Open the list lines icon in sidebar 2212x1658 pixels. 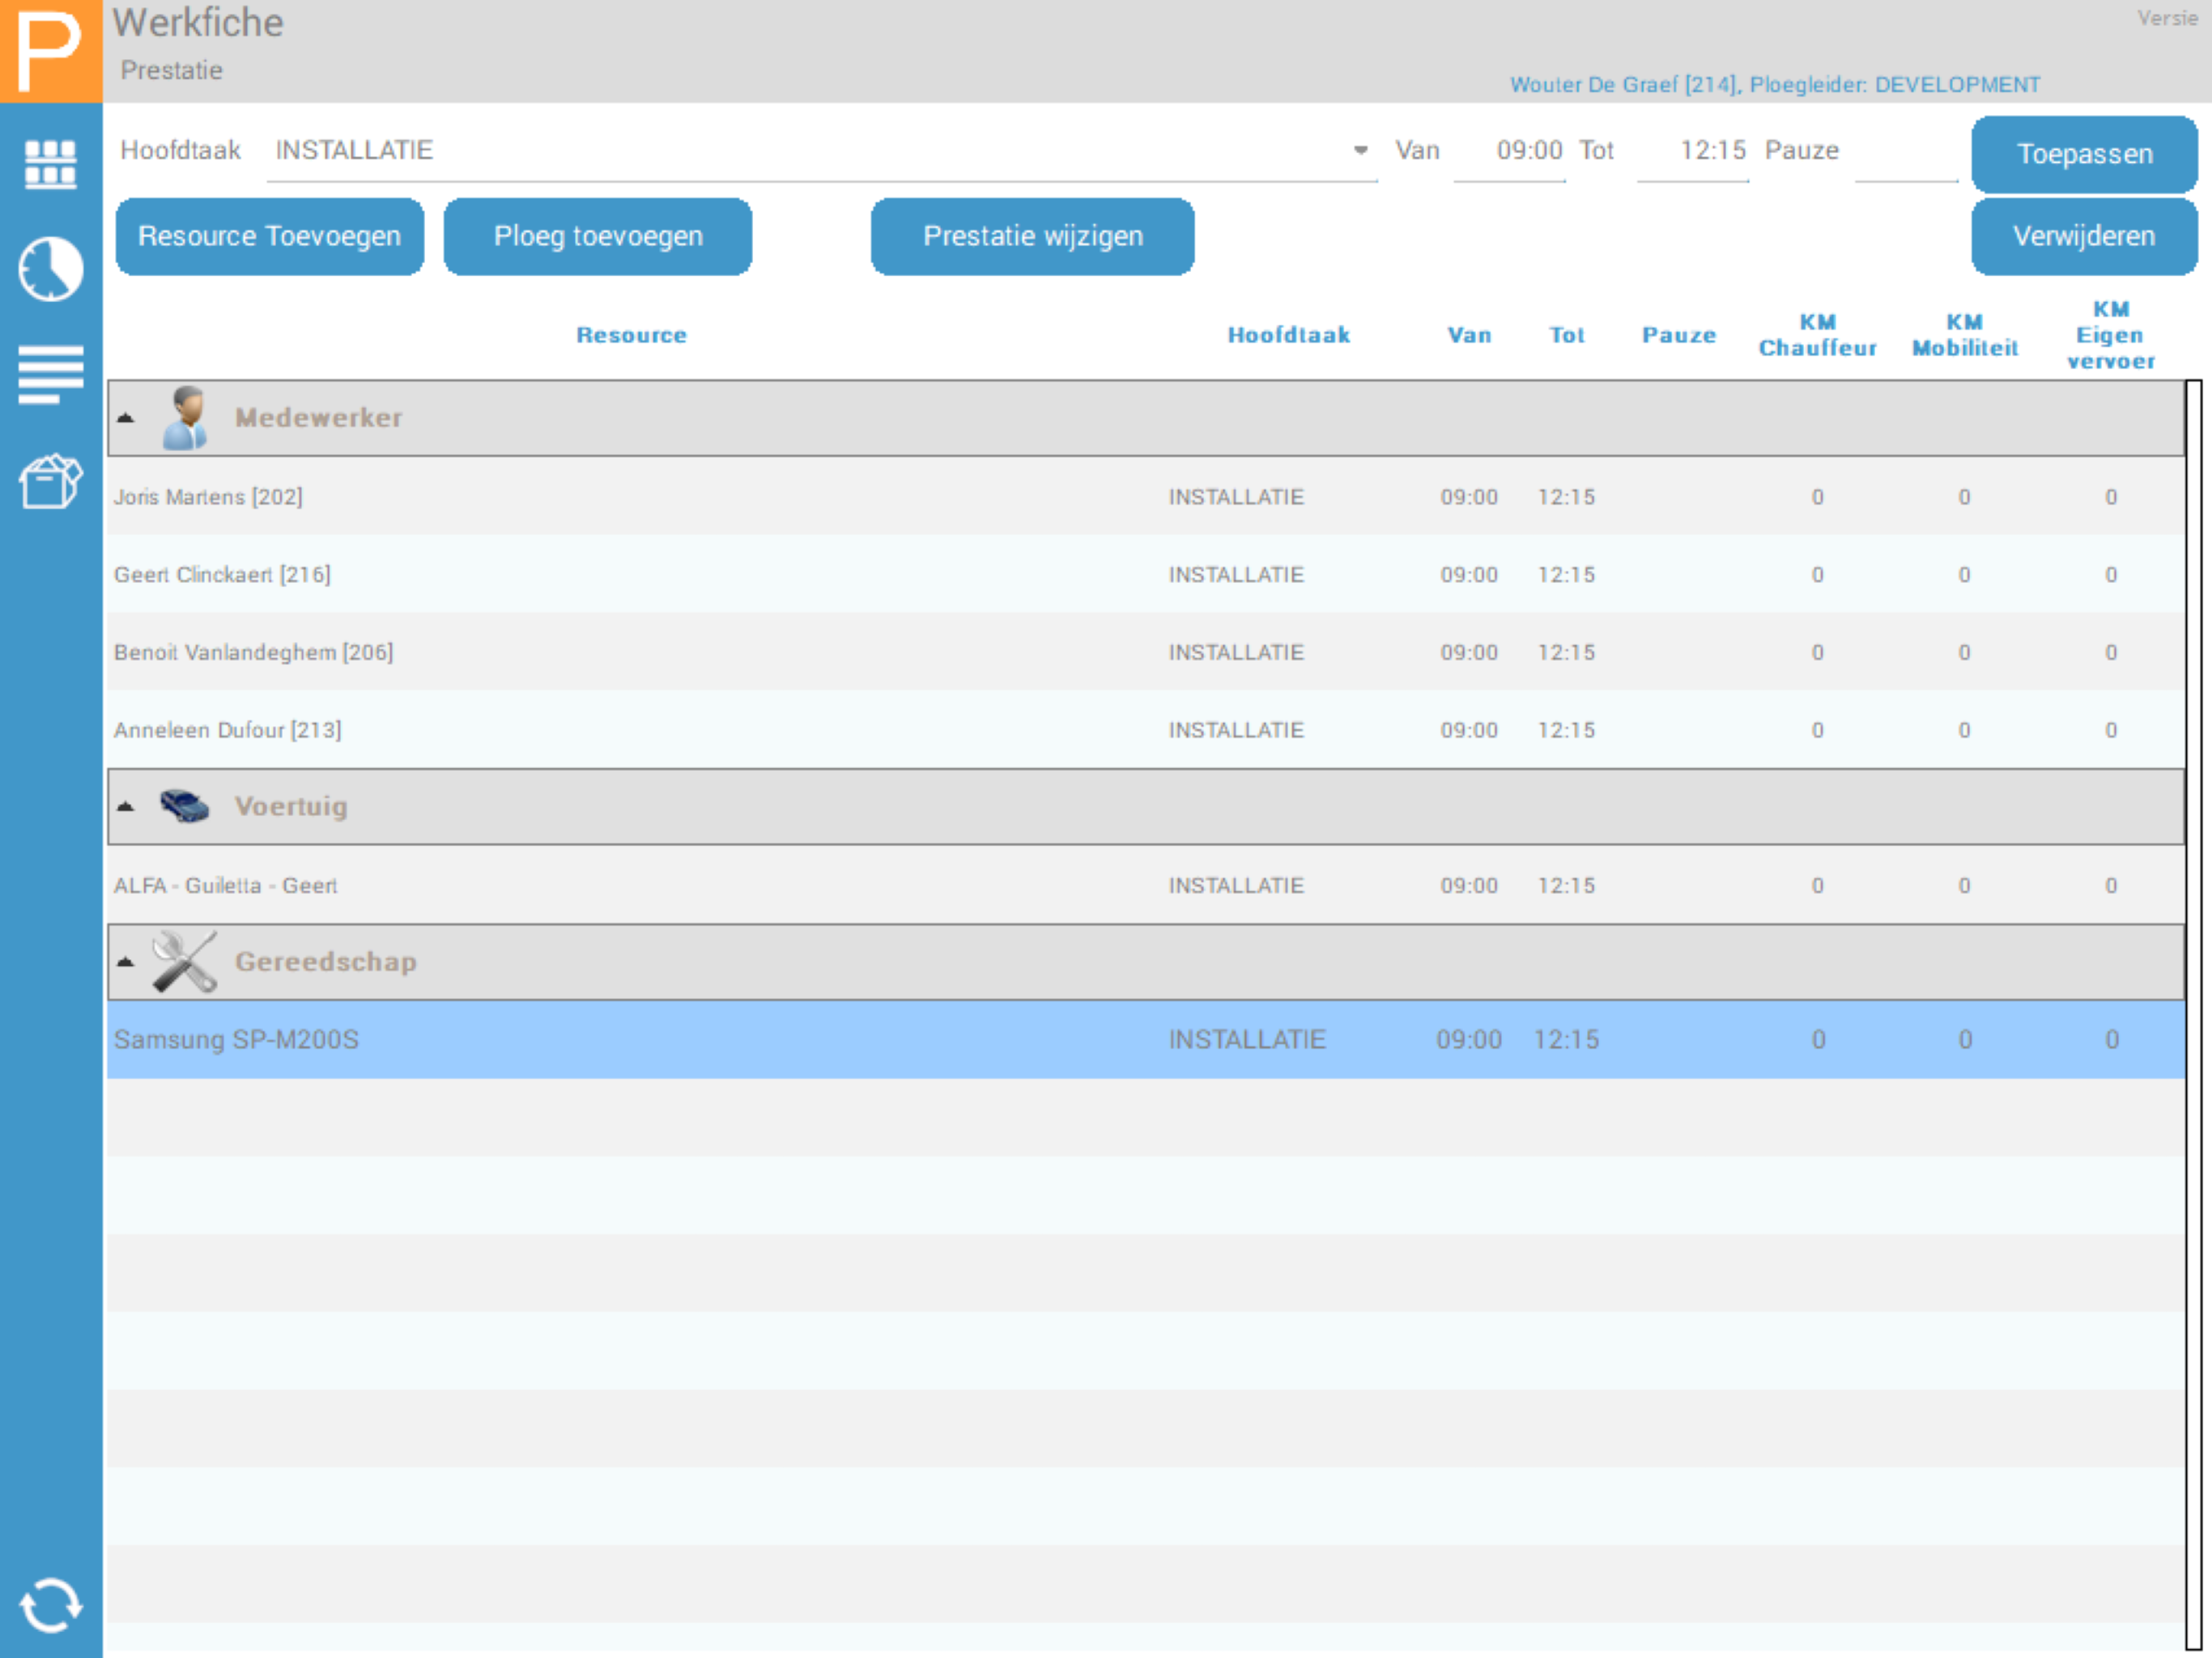pyautogui.click(x=50, y=374)
